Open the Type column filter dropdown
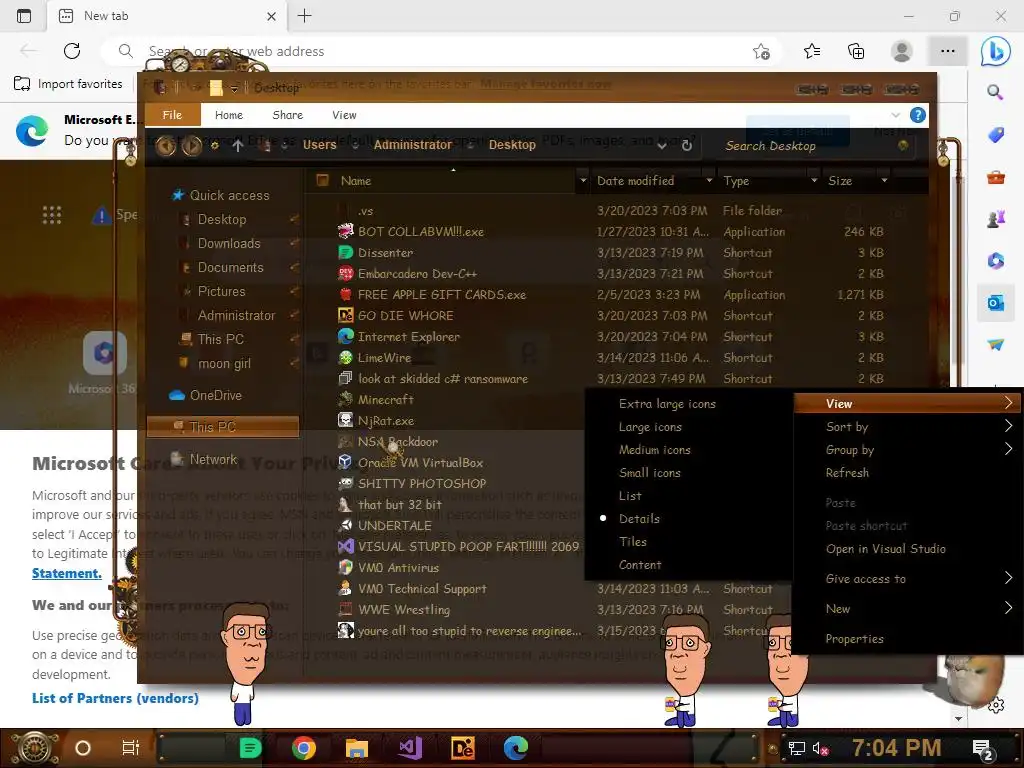 tap(814, 180)
